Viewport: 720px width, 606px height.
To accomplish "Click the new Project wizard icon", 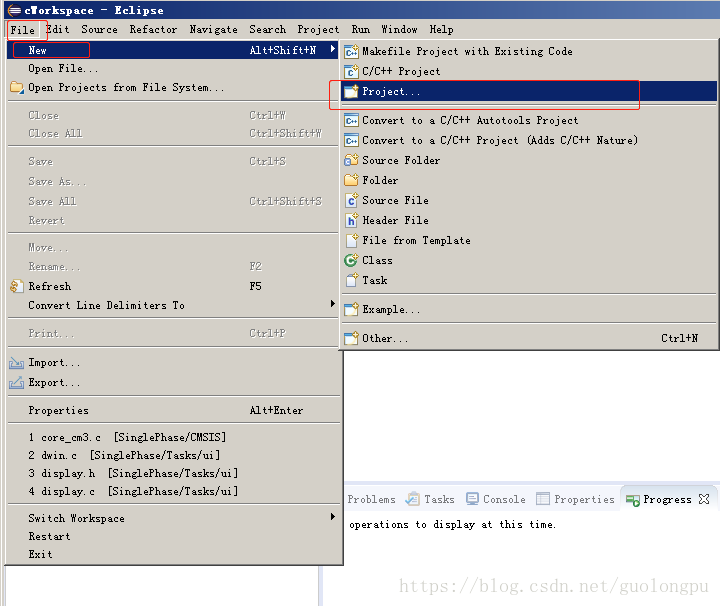I will 351,91.
